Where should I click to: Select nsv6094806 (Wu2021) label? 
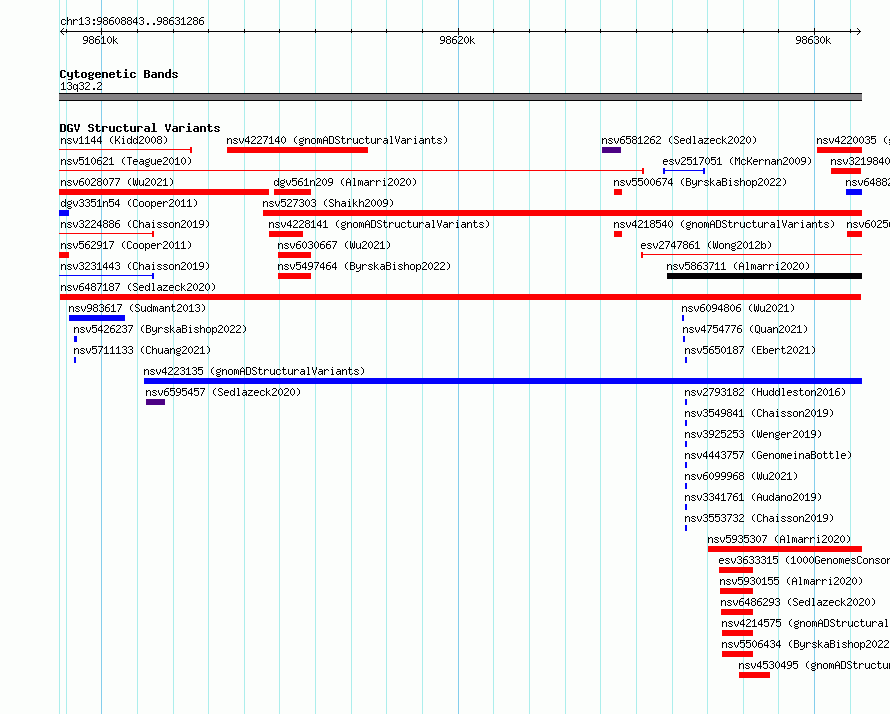(x=738, y=308)
